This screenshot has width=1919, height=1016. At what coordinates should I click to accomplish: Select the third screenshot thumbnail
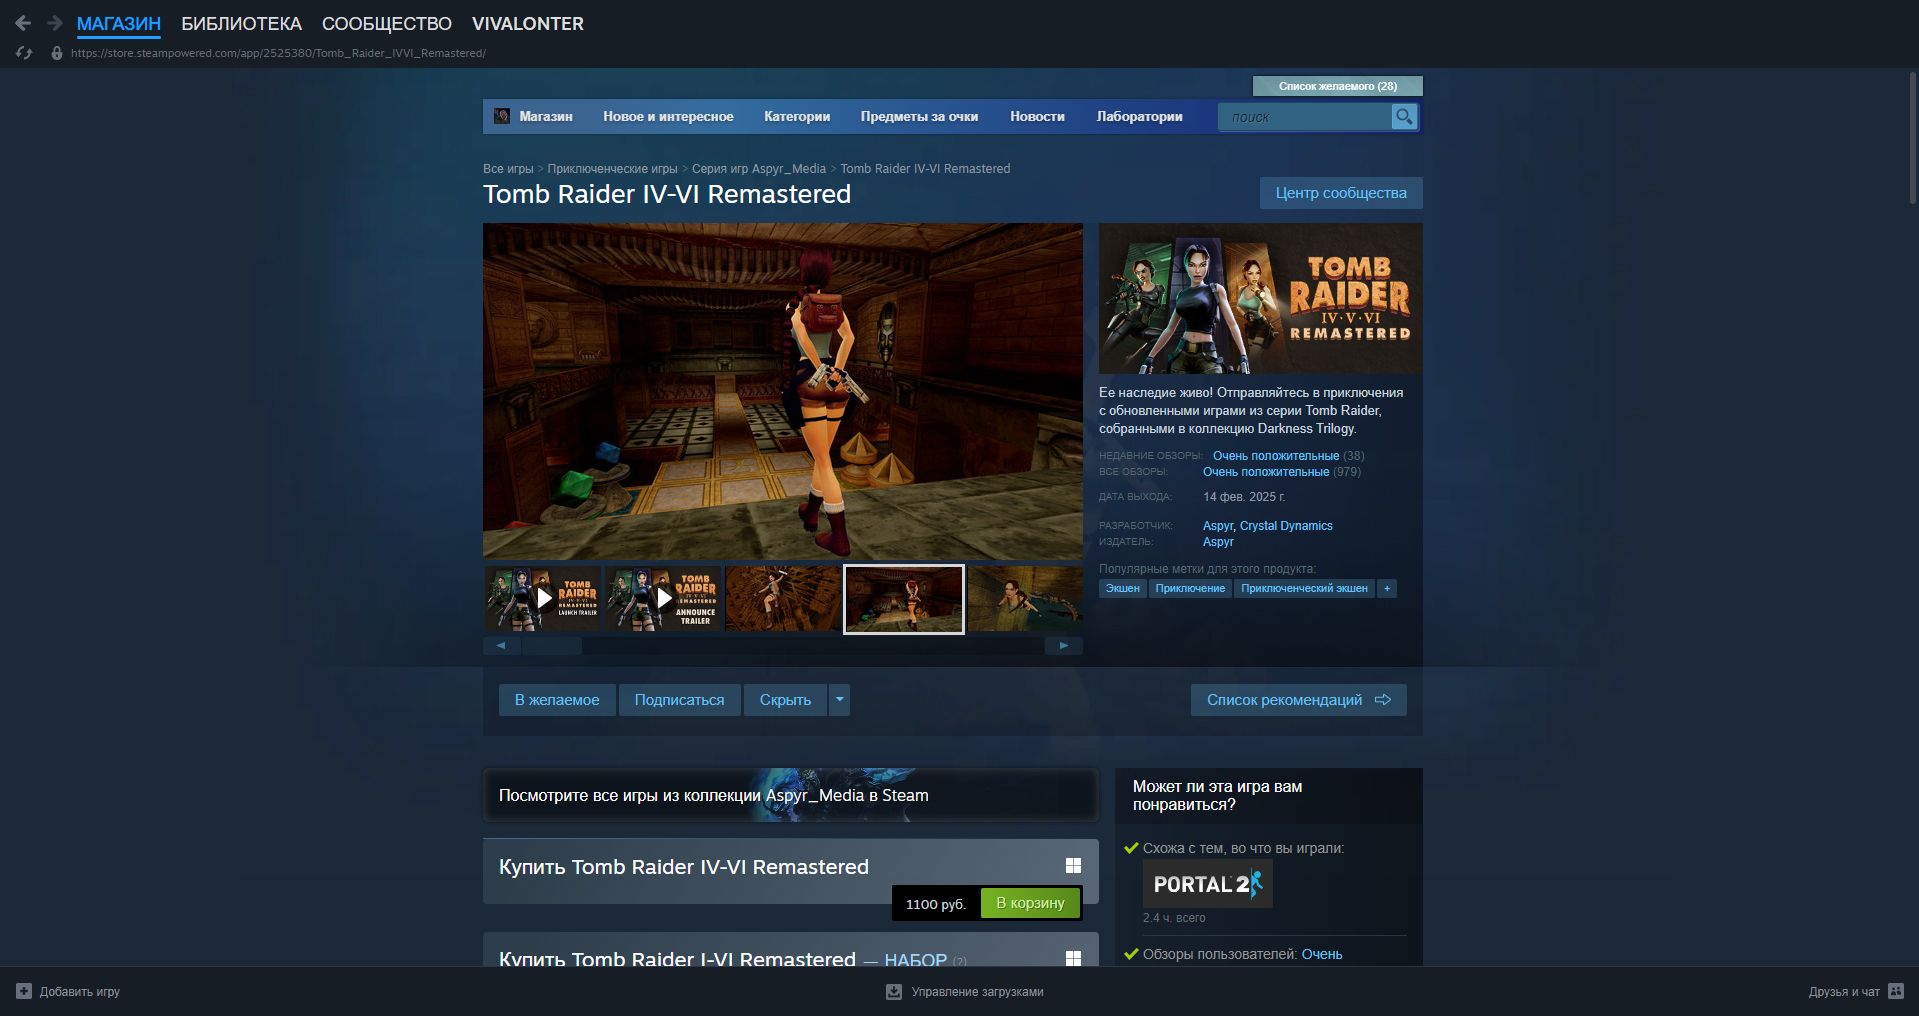click(783, 599)
